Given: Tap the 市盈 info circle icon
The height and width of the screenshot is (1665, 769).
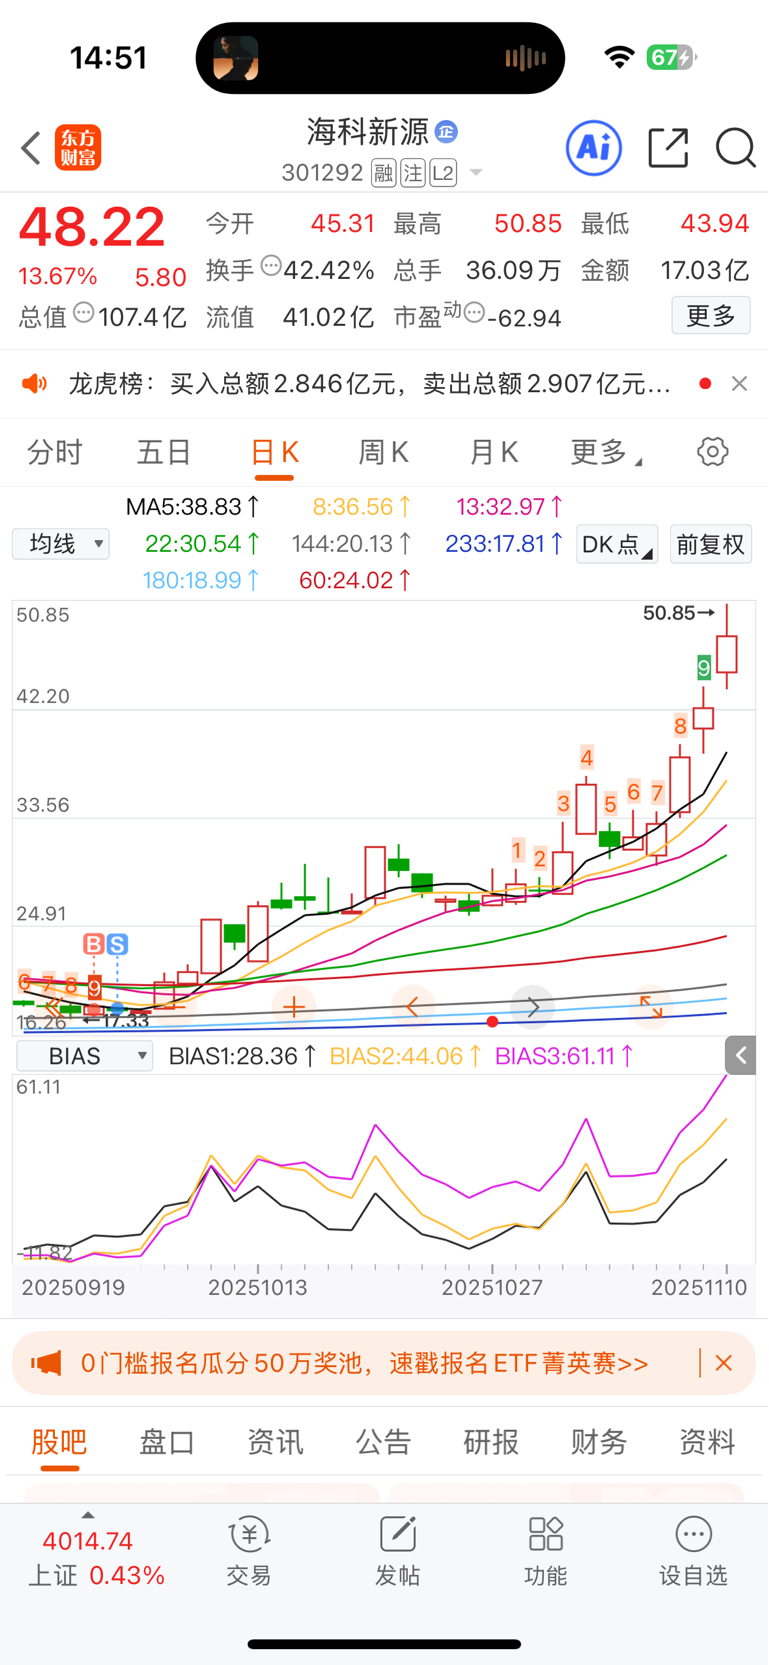Looking at the screenshot, I should tap(475, 313).
